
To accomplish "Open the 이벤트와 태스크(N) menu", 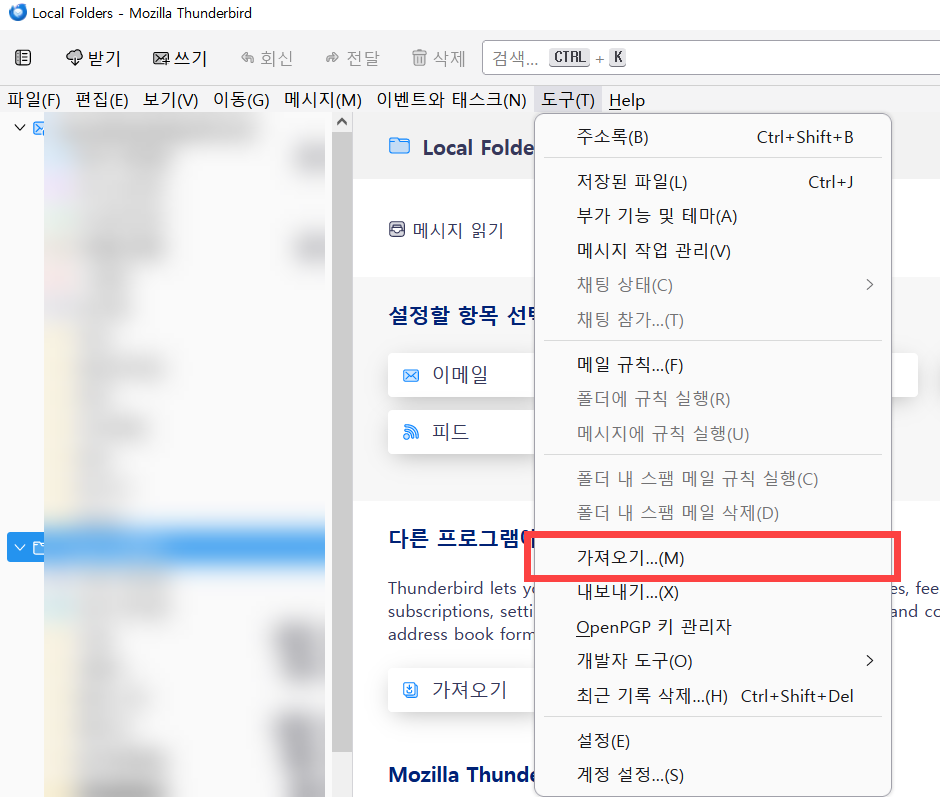I will click(x=451, y=100).
